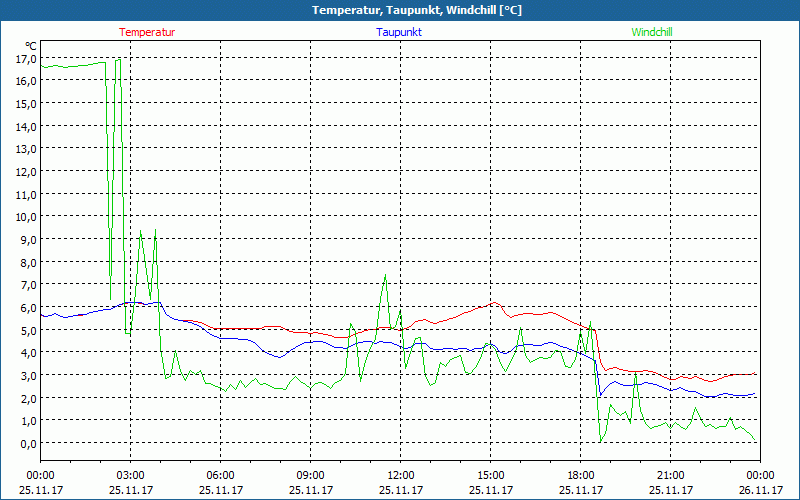This screenshot has height=500, width=800.
Task: Click the 5,0 y-axis value
Action: (x=29, y=330)
